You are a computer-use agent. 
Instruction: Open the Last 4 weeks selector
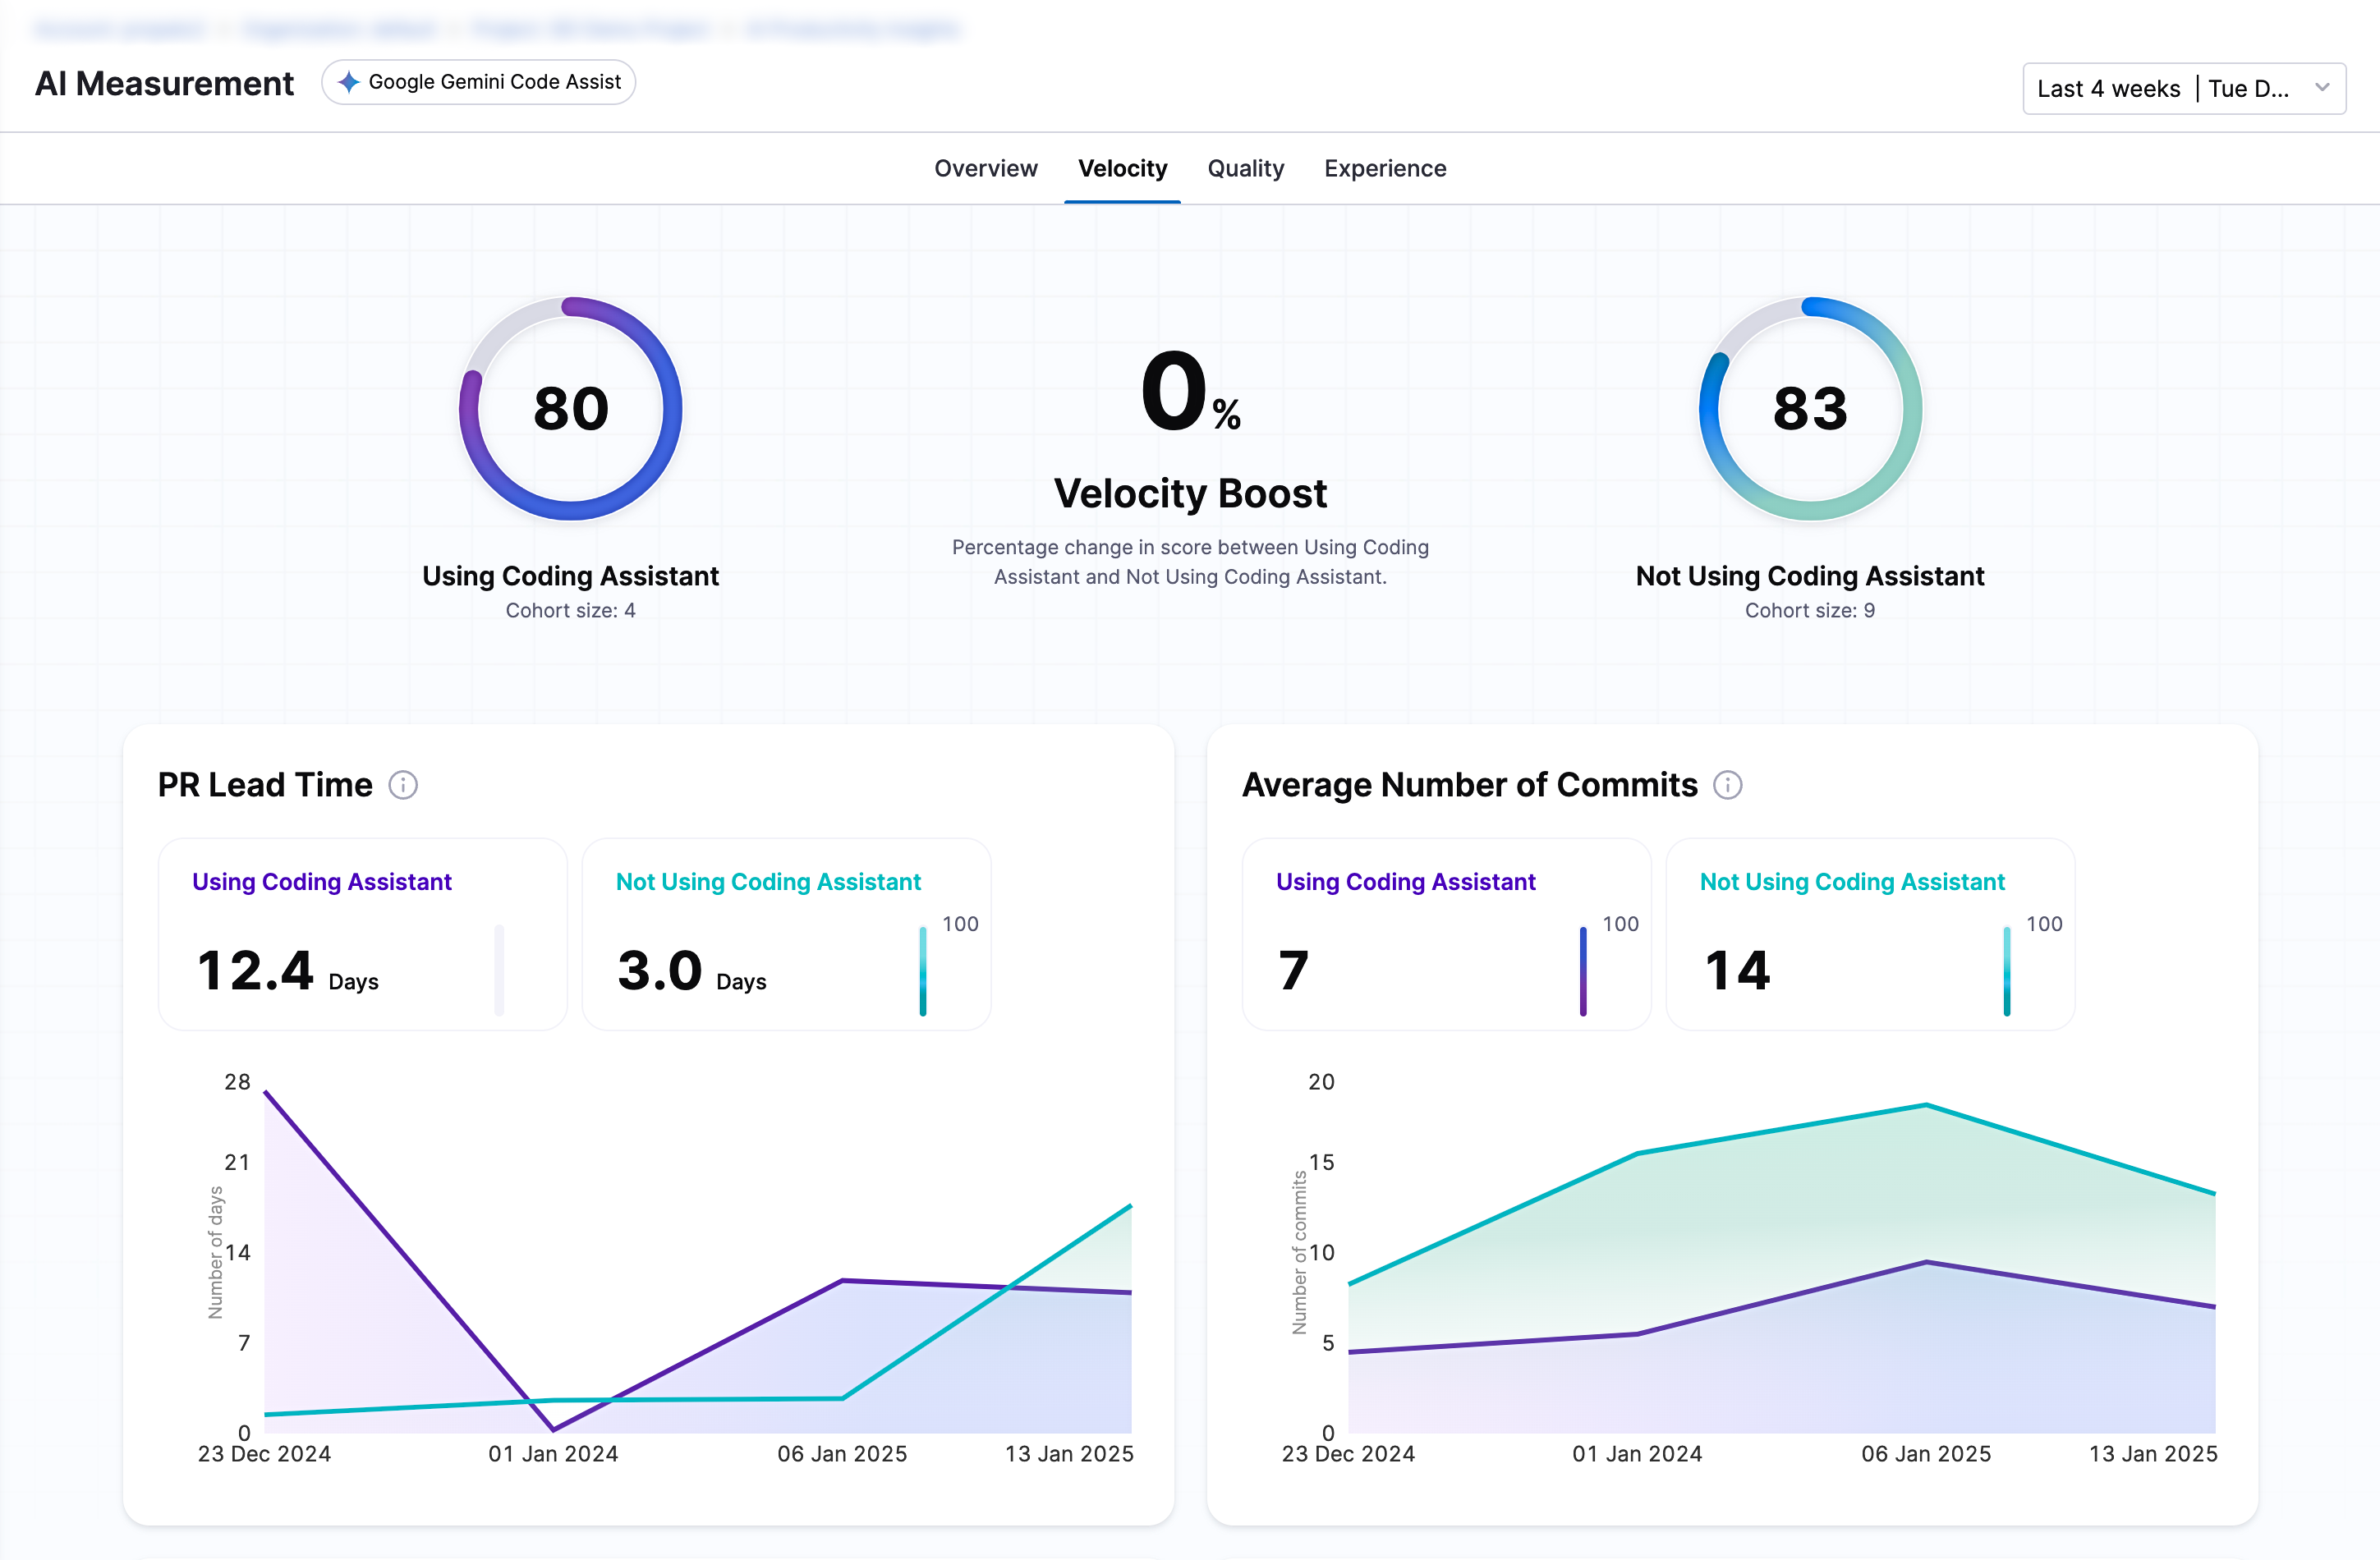2108,89
